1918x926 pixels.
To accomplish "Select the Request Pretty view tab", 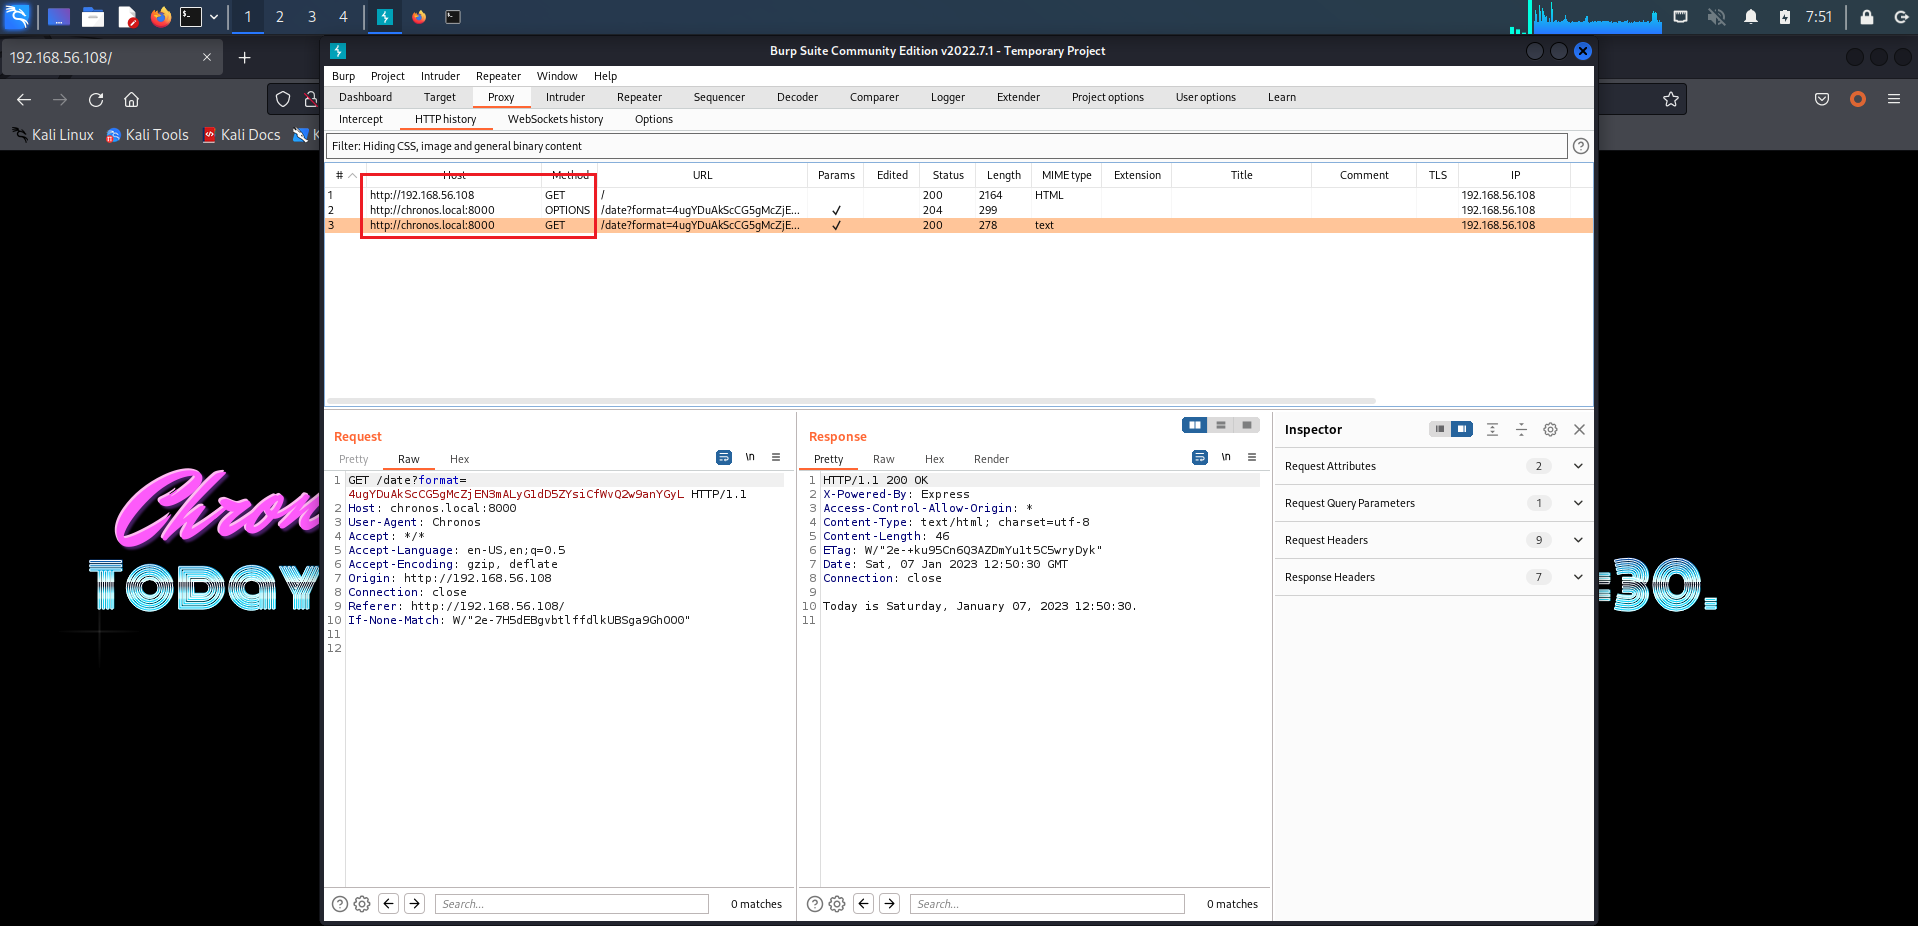I will pos(353,459).
